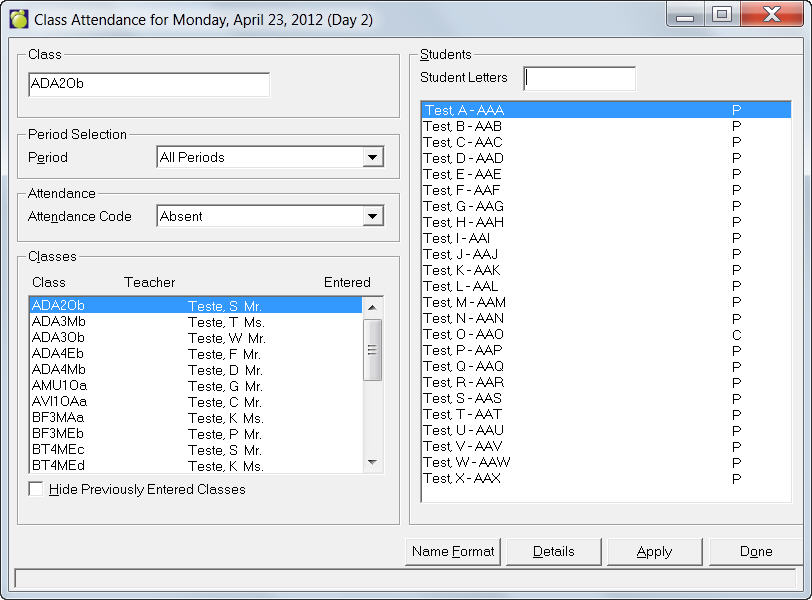Select class ADA3Mb in the Classes list
This screenshot has height=600, width=812.
coord(59,322)
